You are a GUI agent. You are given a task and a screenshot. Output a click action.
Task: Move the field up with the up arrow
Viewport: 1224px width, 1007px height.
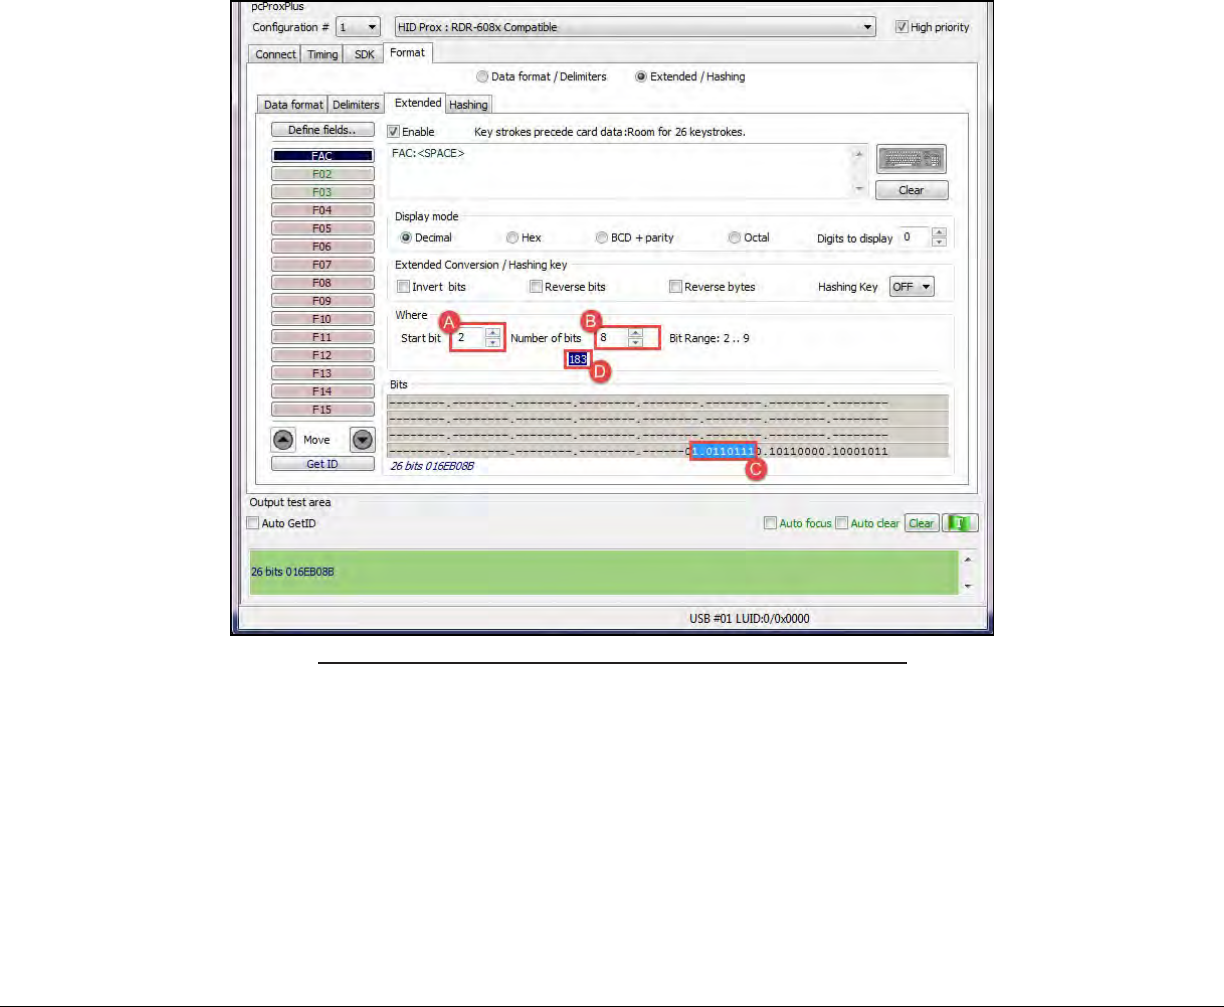click(284, 439)
